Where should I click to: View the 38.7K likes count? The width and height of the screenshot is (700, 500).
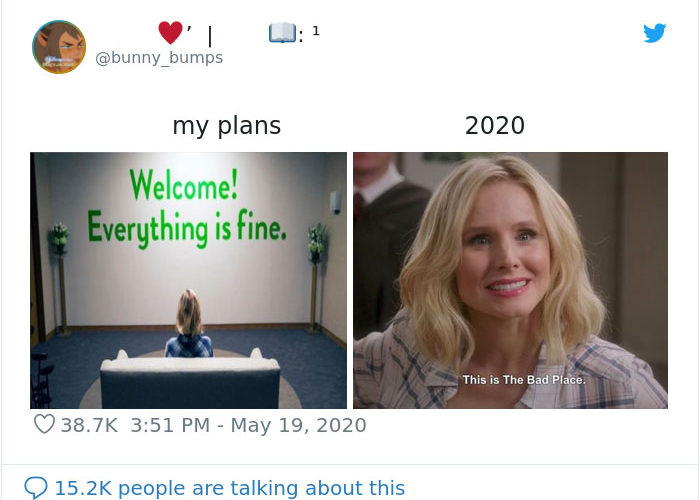point(89,425)
